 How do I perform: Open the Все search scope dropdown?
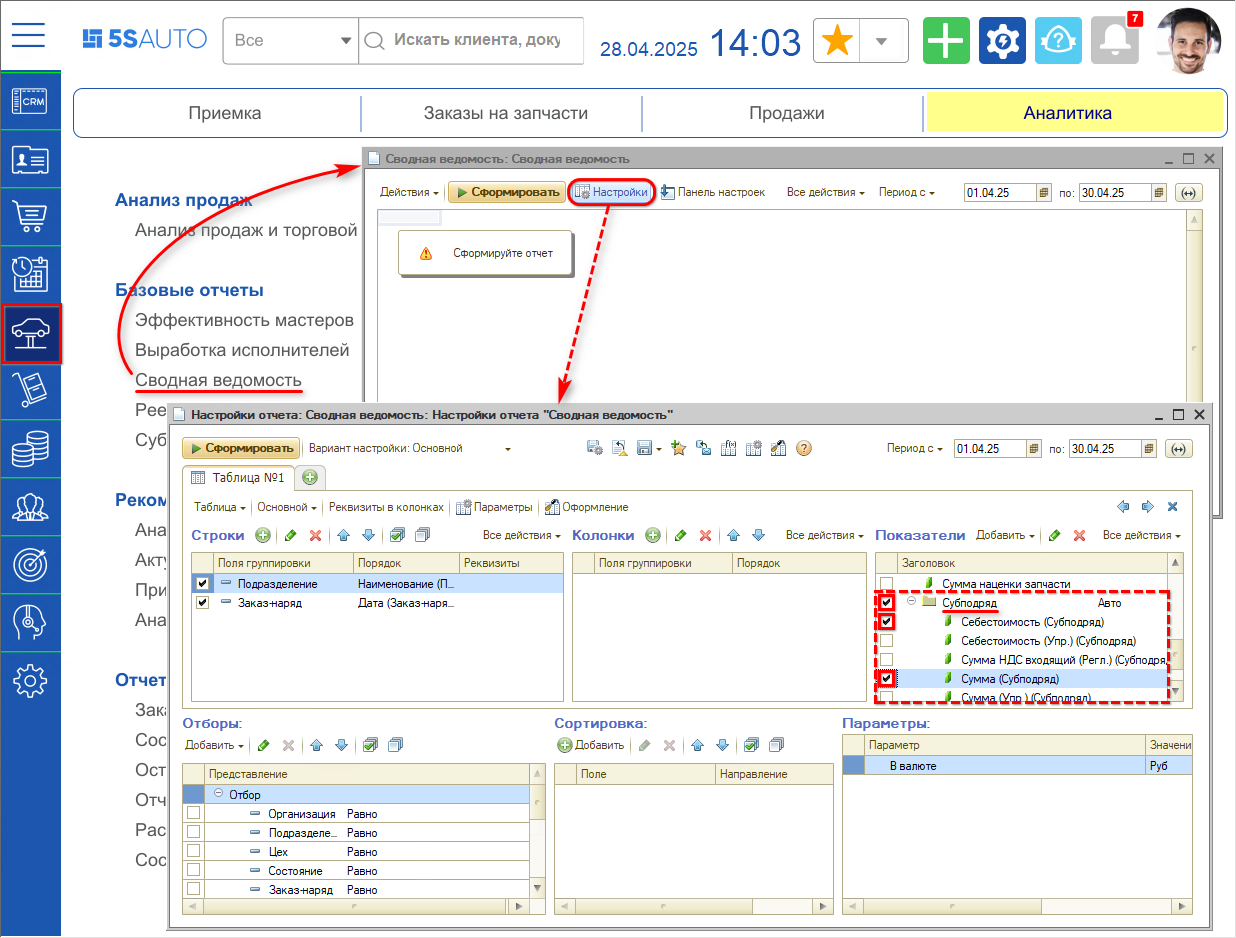290,41
